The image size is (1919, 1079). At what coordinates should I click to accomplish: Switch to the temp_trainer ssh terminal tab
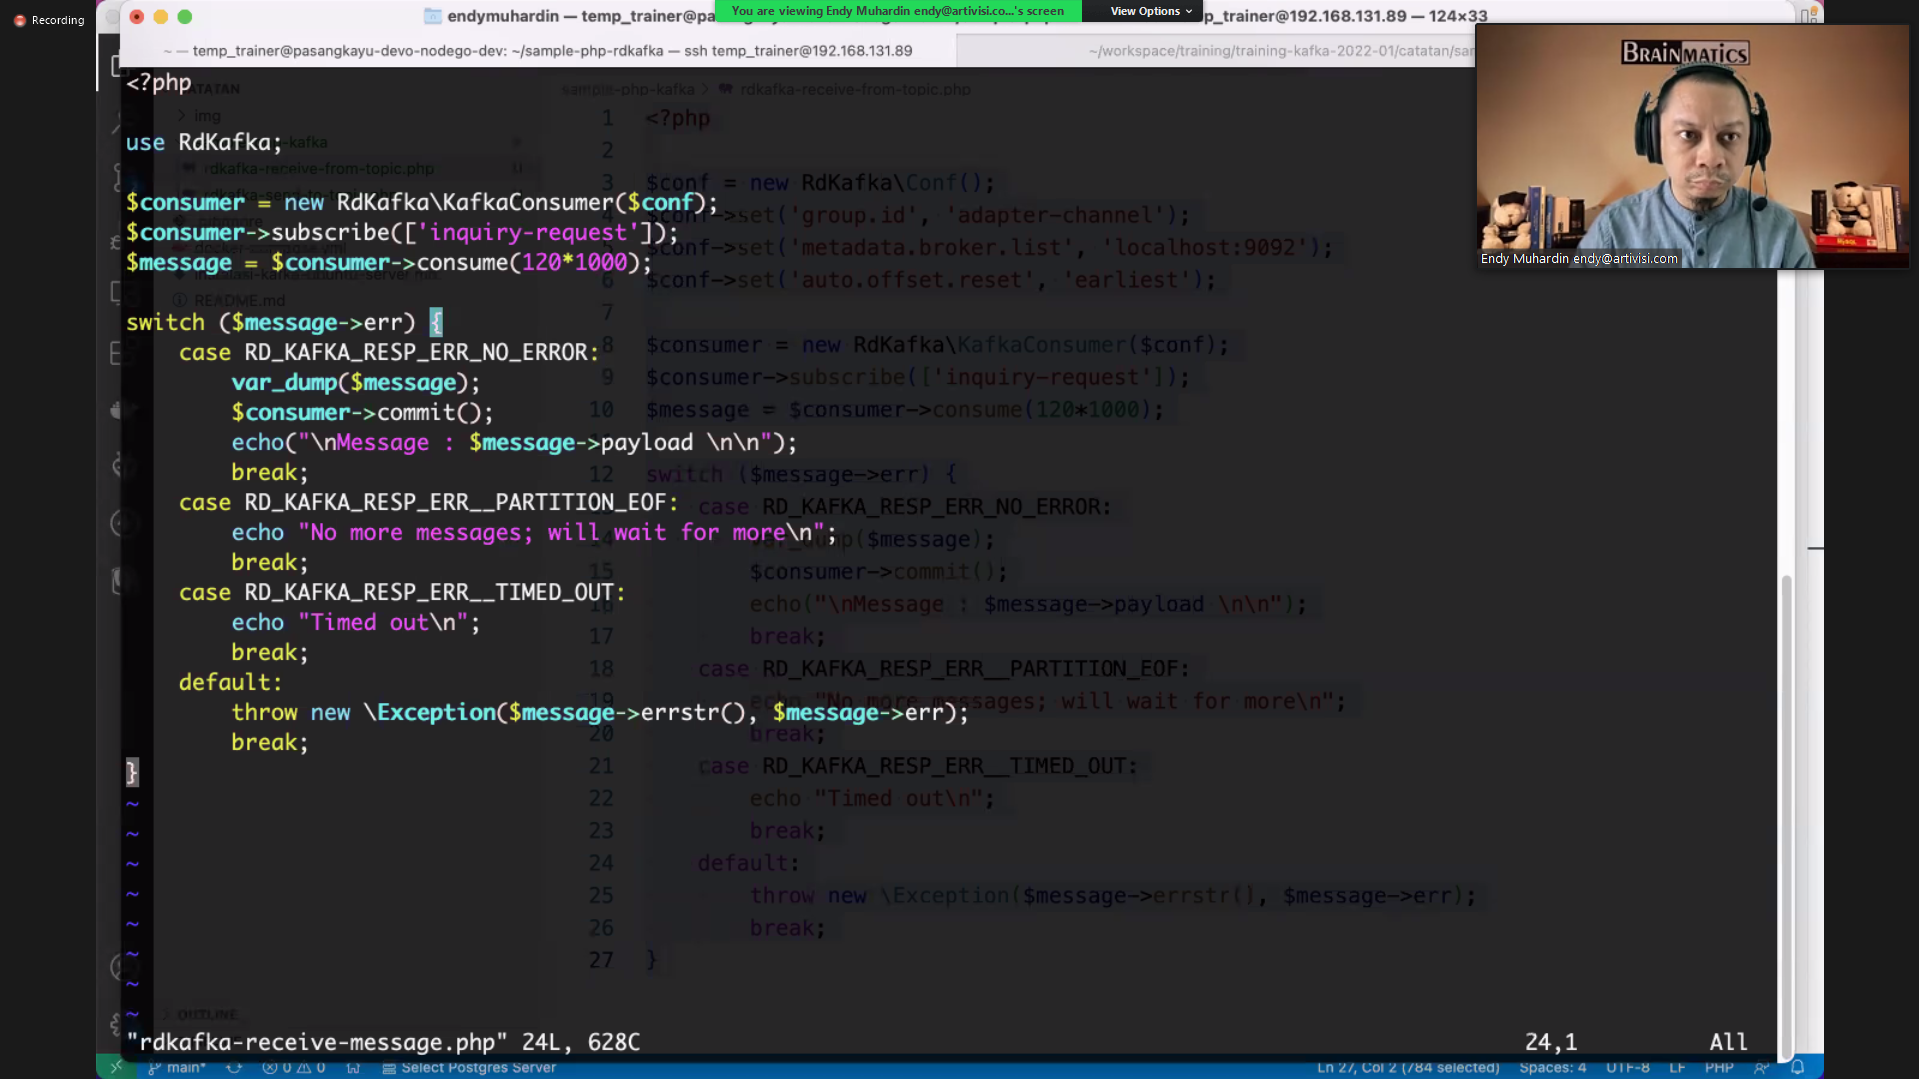[538, 50]
